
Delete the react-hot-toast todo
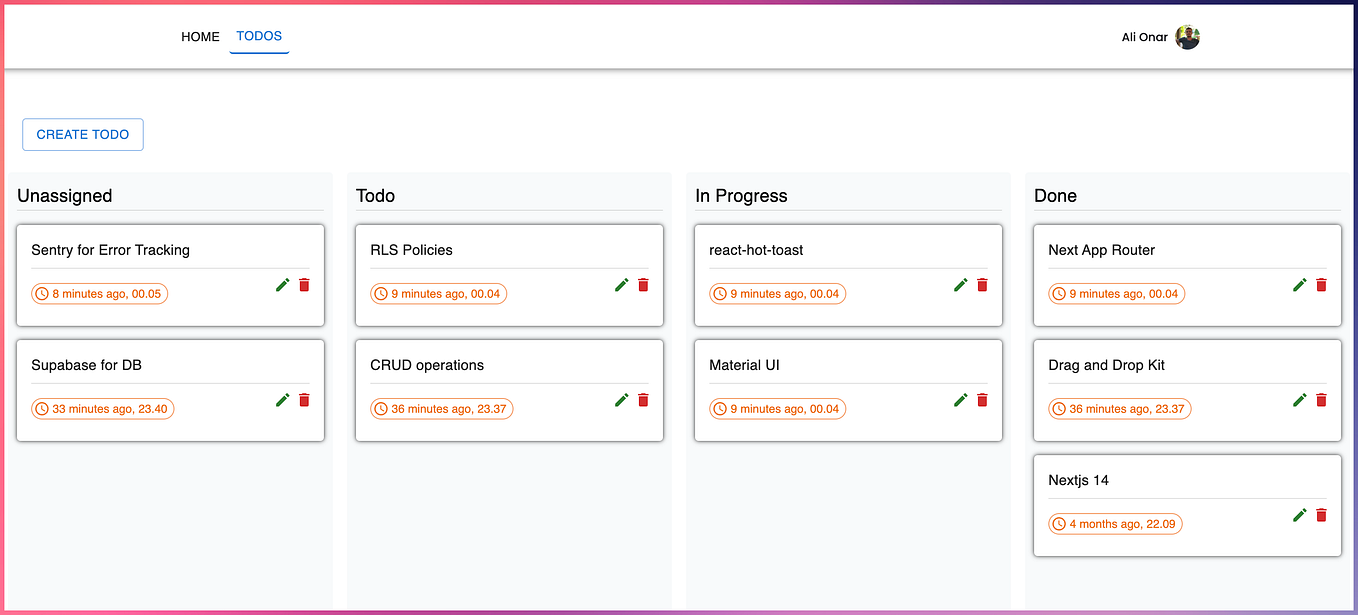[982, 284]
